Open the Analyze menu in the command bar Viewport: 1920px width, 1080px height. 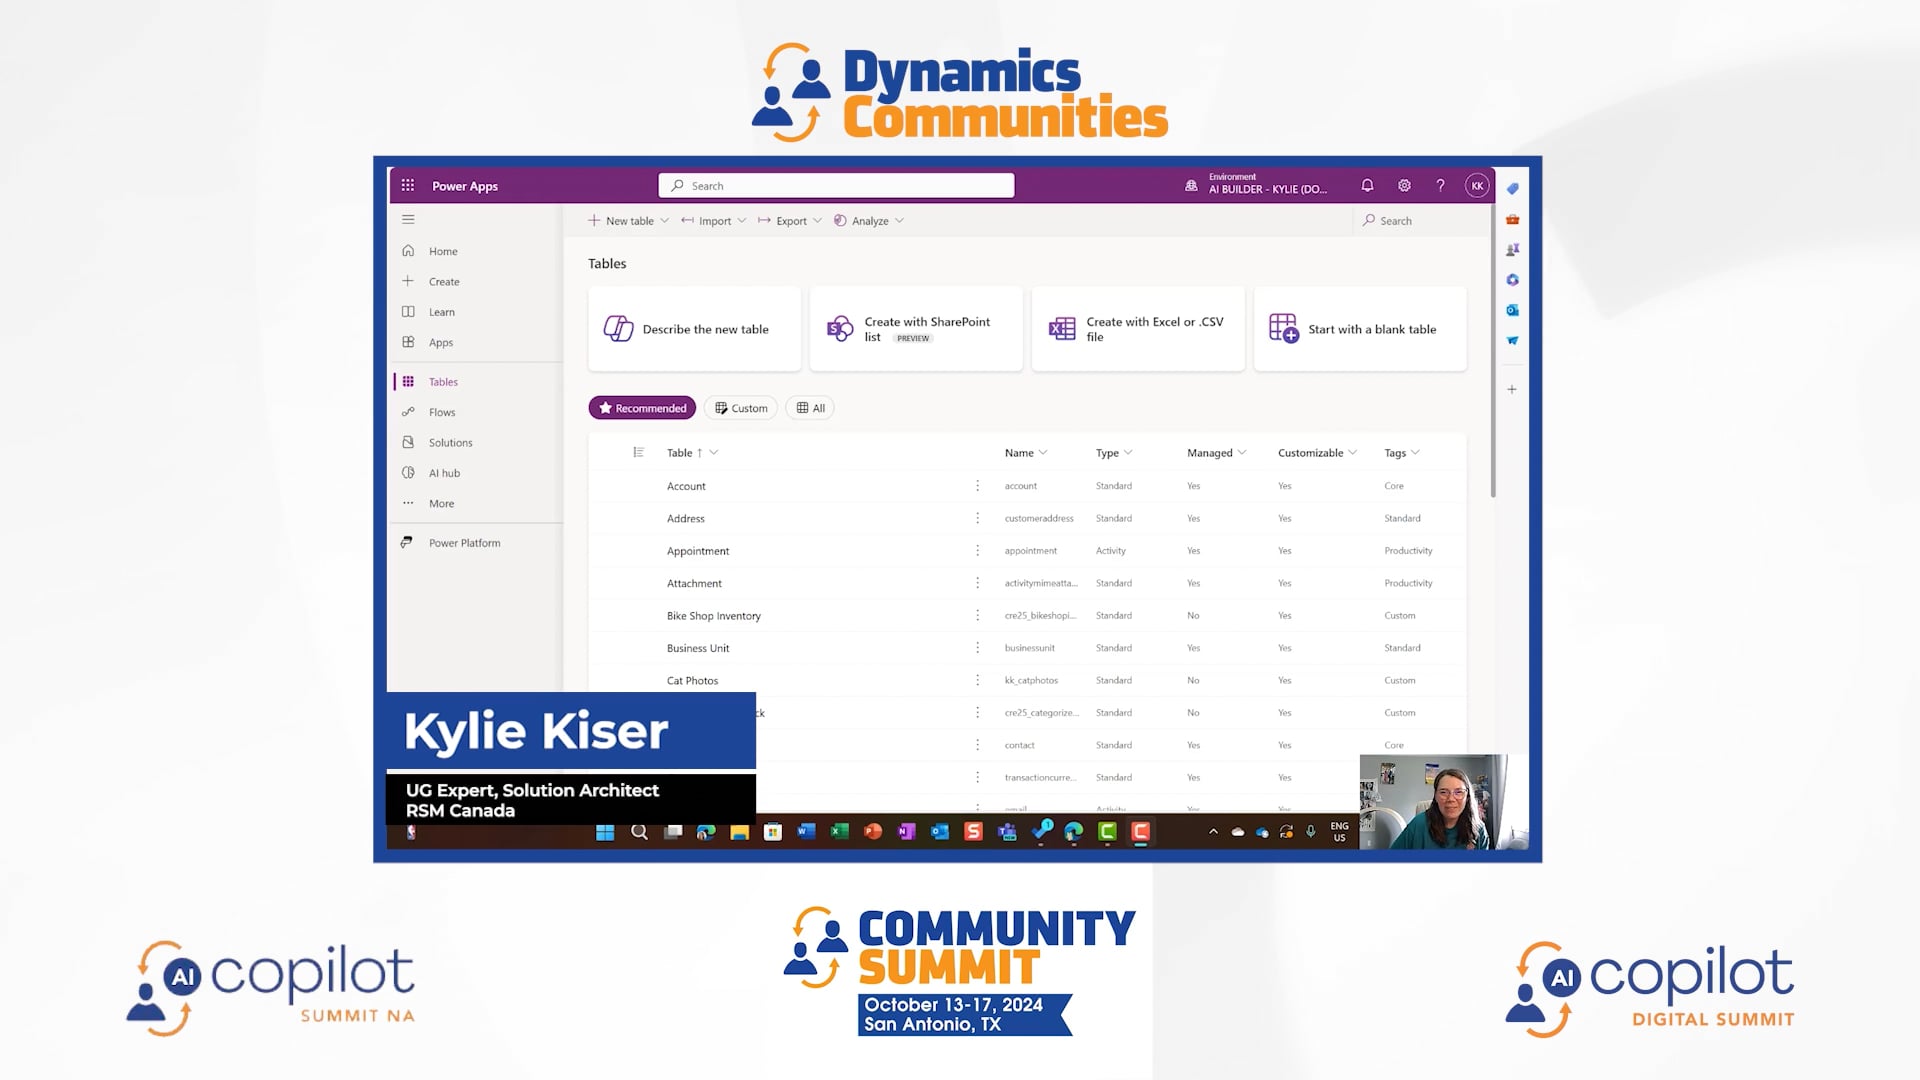868,220
